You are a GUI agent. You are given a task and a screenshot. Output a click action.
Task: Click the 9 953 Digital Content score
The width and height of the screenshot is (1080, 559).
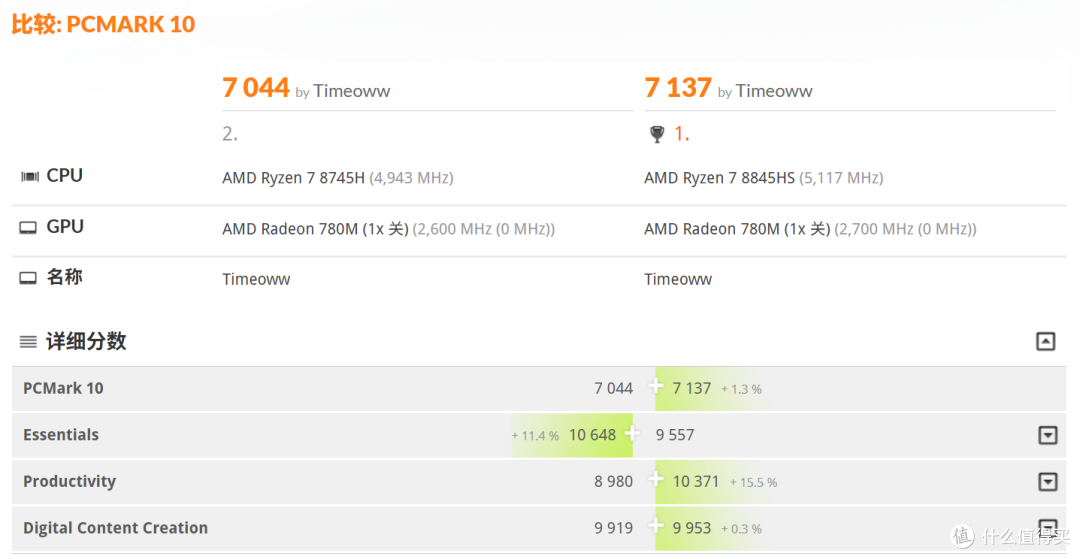point(692,528)
